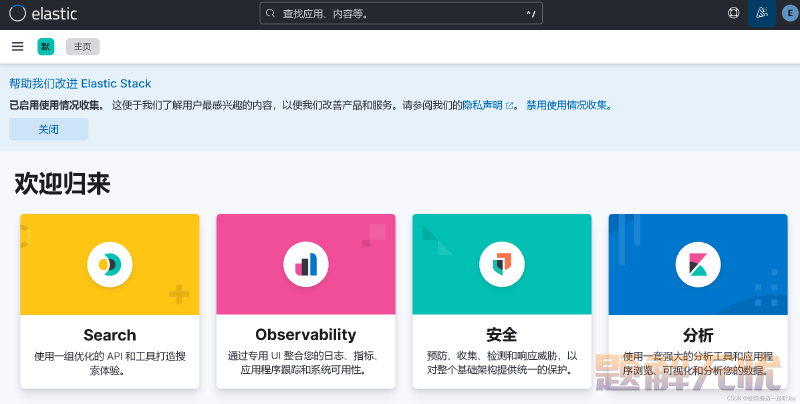Open the help lifebuoy menu icon
The width and height of the screenshot is (800, 404).
734,13
